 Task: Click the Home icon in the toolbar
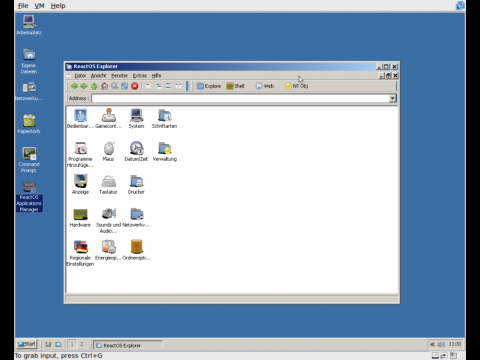coord(104,86)
